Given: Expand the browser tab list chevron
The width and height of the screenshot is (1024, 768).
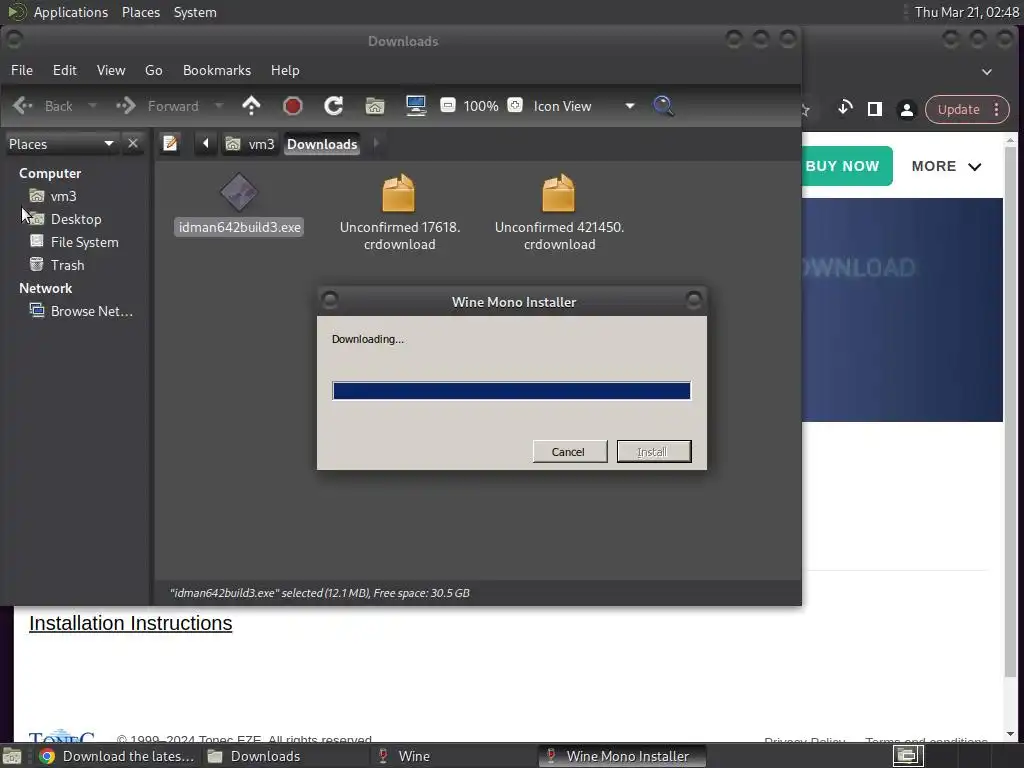Looking at the screenshot, I should click(x=987, y=72).
